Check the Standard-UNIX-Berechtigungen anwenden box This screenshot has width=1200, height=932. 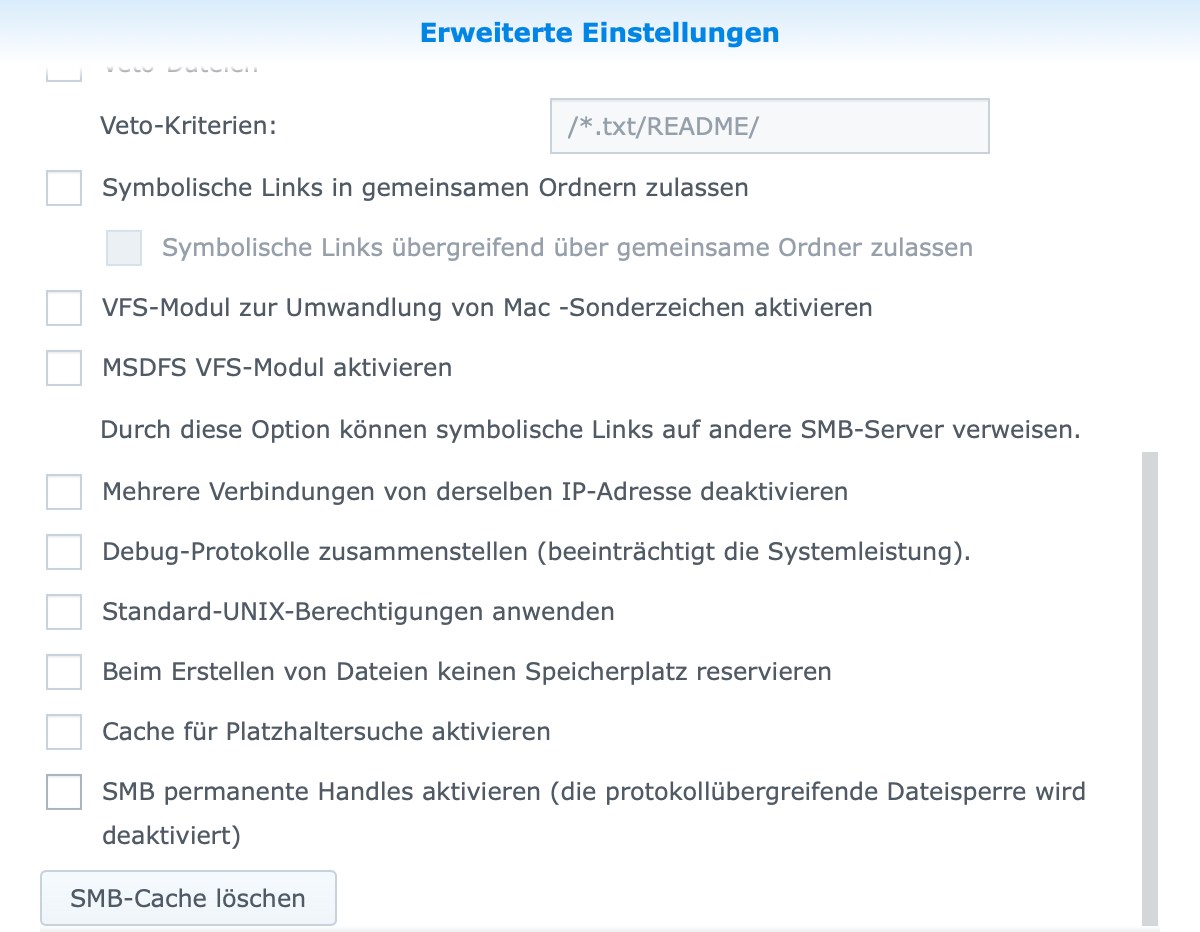coord(64,612)
